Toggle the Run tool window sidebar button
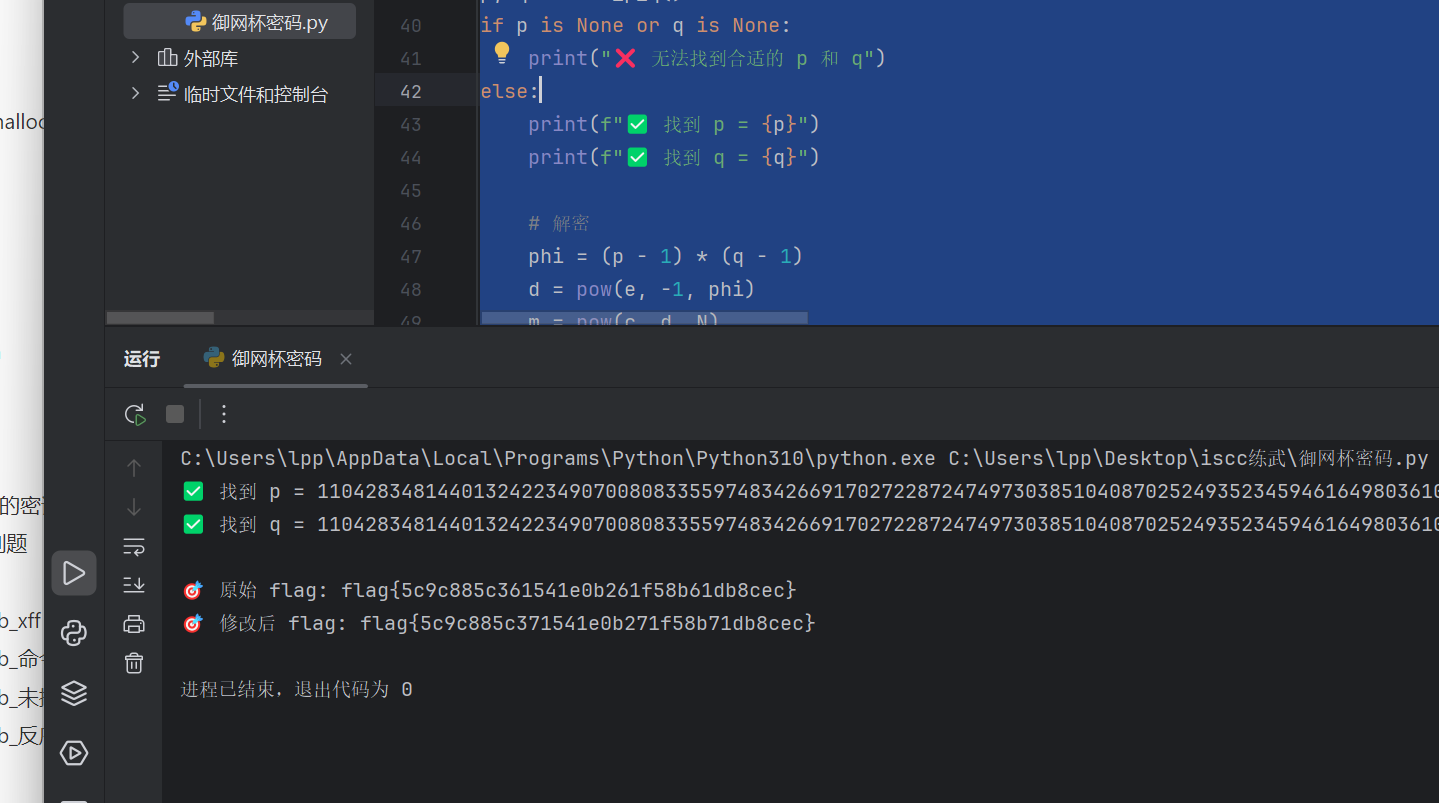Image resolution: width=1439 pixels, height=803 pixels. [x=74, y=573]
